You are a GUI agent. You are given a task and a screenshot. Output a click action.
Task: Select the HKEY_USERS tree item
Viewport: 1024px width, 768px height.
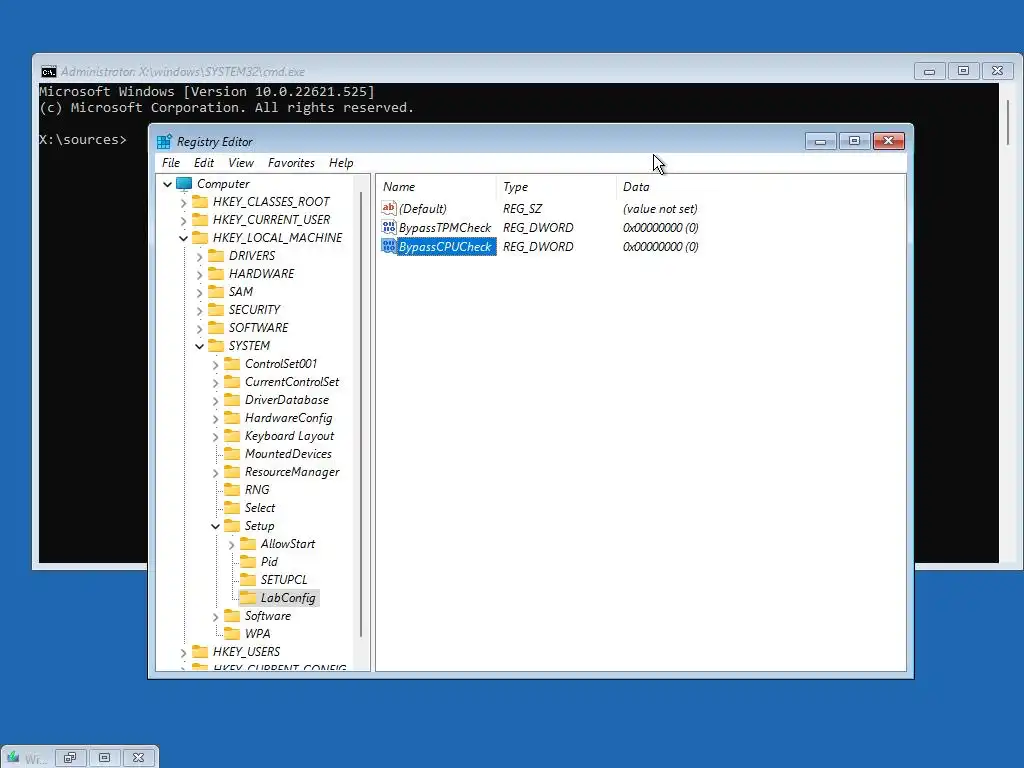(246, 652)
